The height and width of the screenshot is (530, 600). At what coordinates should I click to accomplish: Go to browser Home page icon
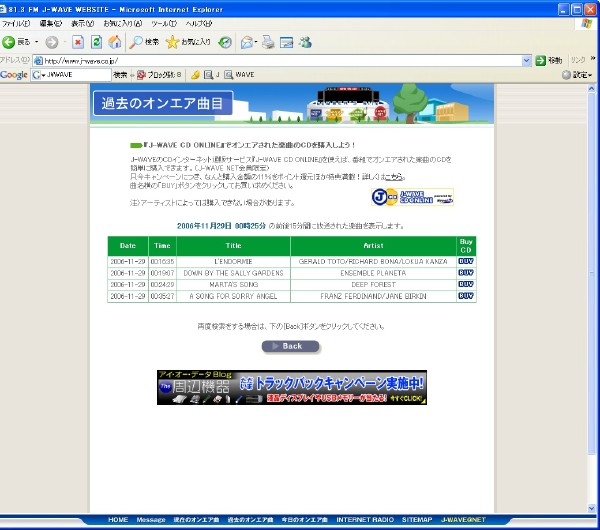point(114,42)
